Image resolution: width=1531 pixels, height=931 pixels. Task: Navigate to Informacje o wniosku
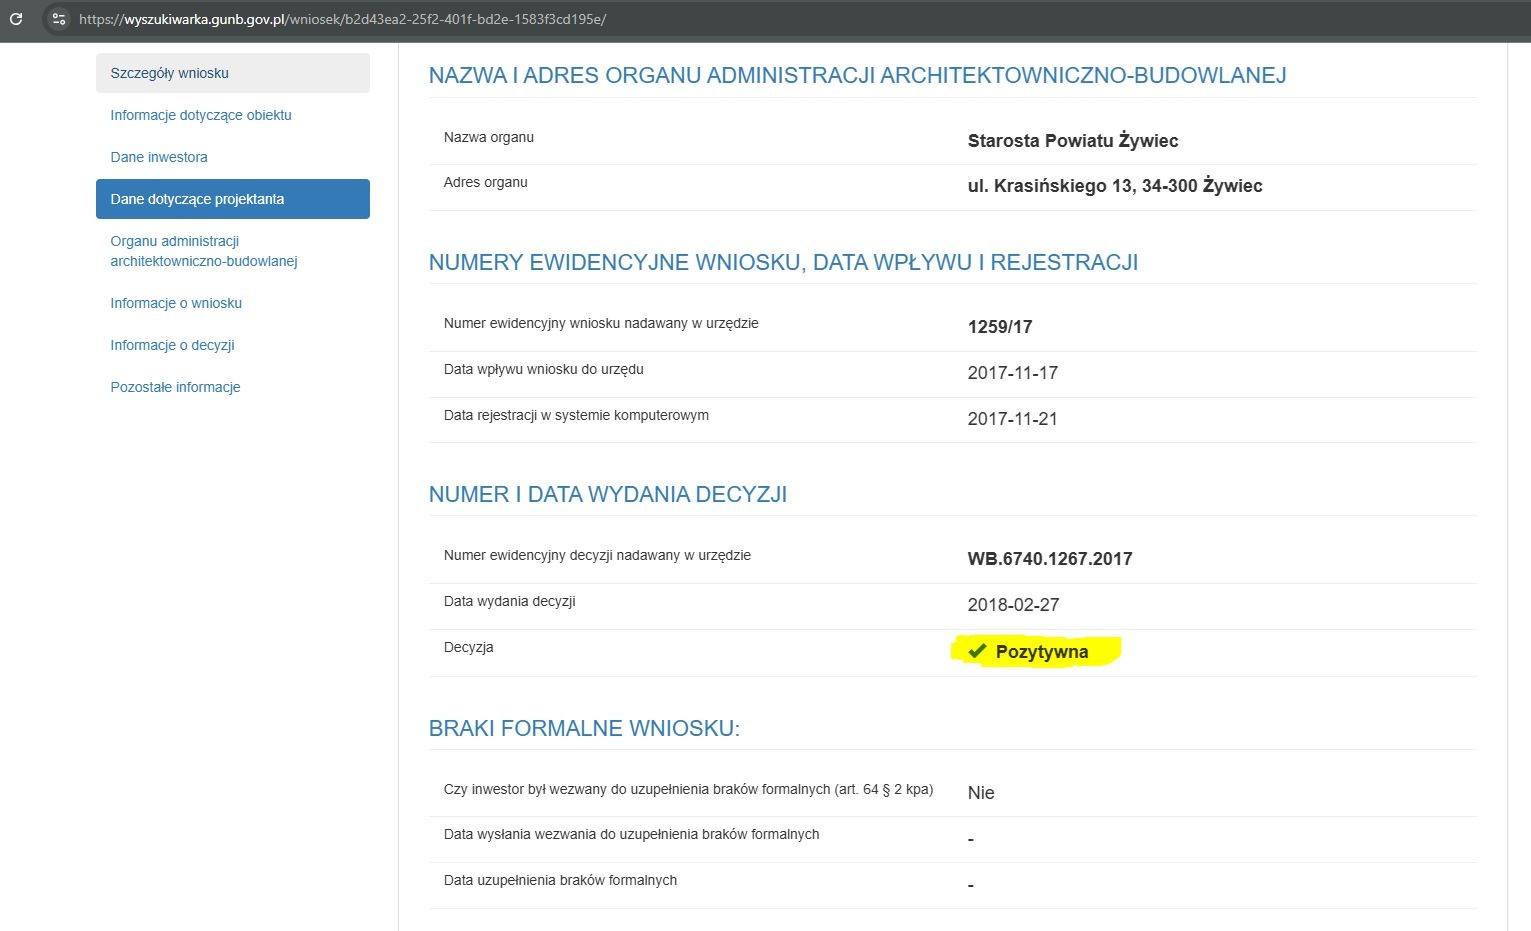click(176, 303)
